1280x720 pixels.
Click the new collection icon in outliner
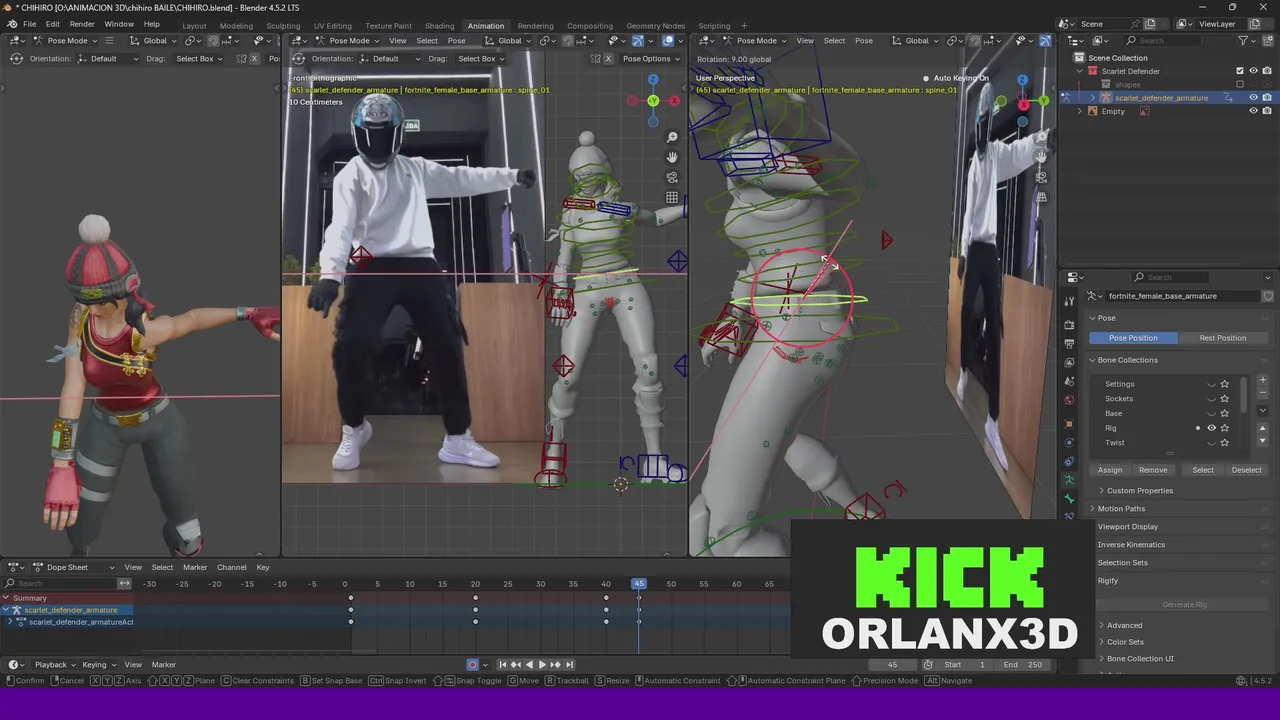pyautogui.click(x=1268, y=40)
